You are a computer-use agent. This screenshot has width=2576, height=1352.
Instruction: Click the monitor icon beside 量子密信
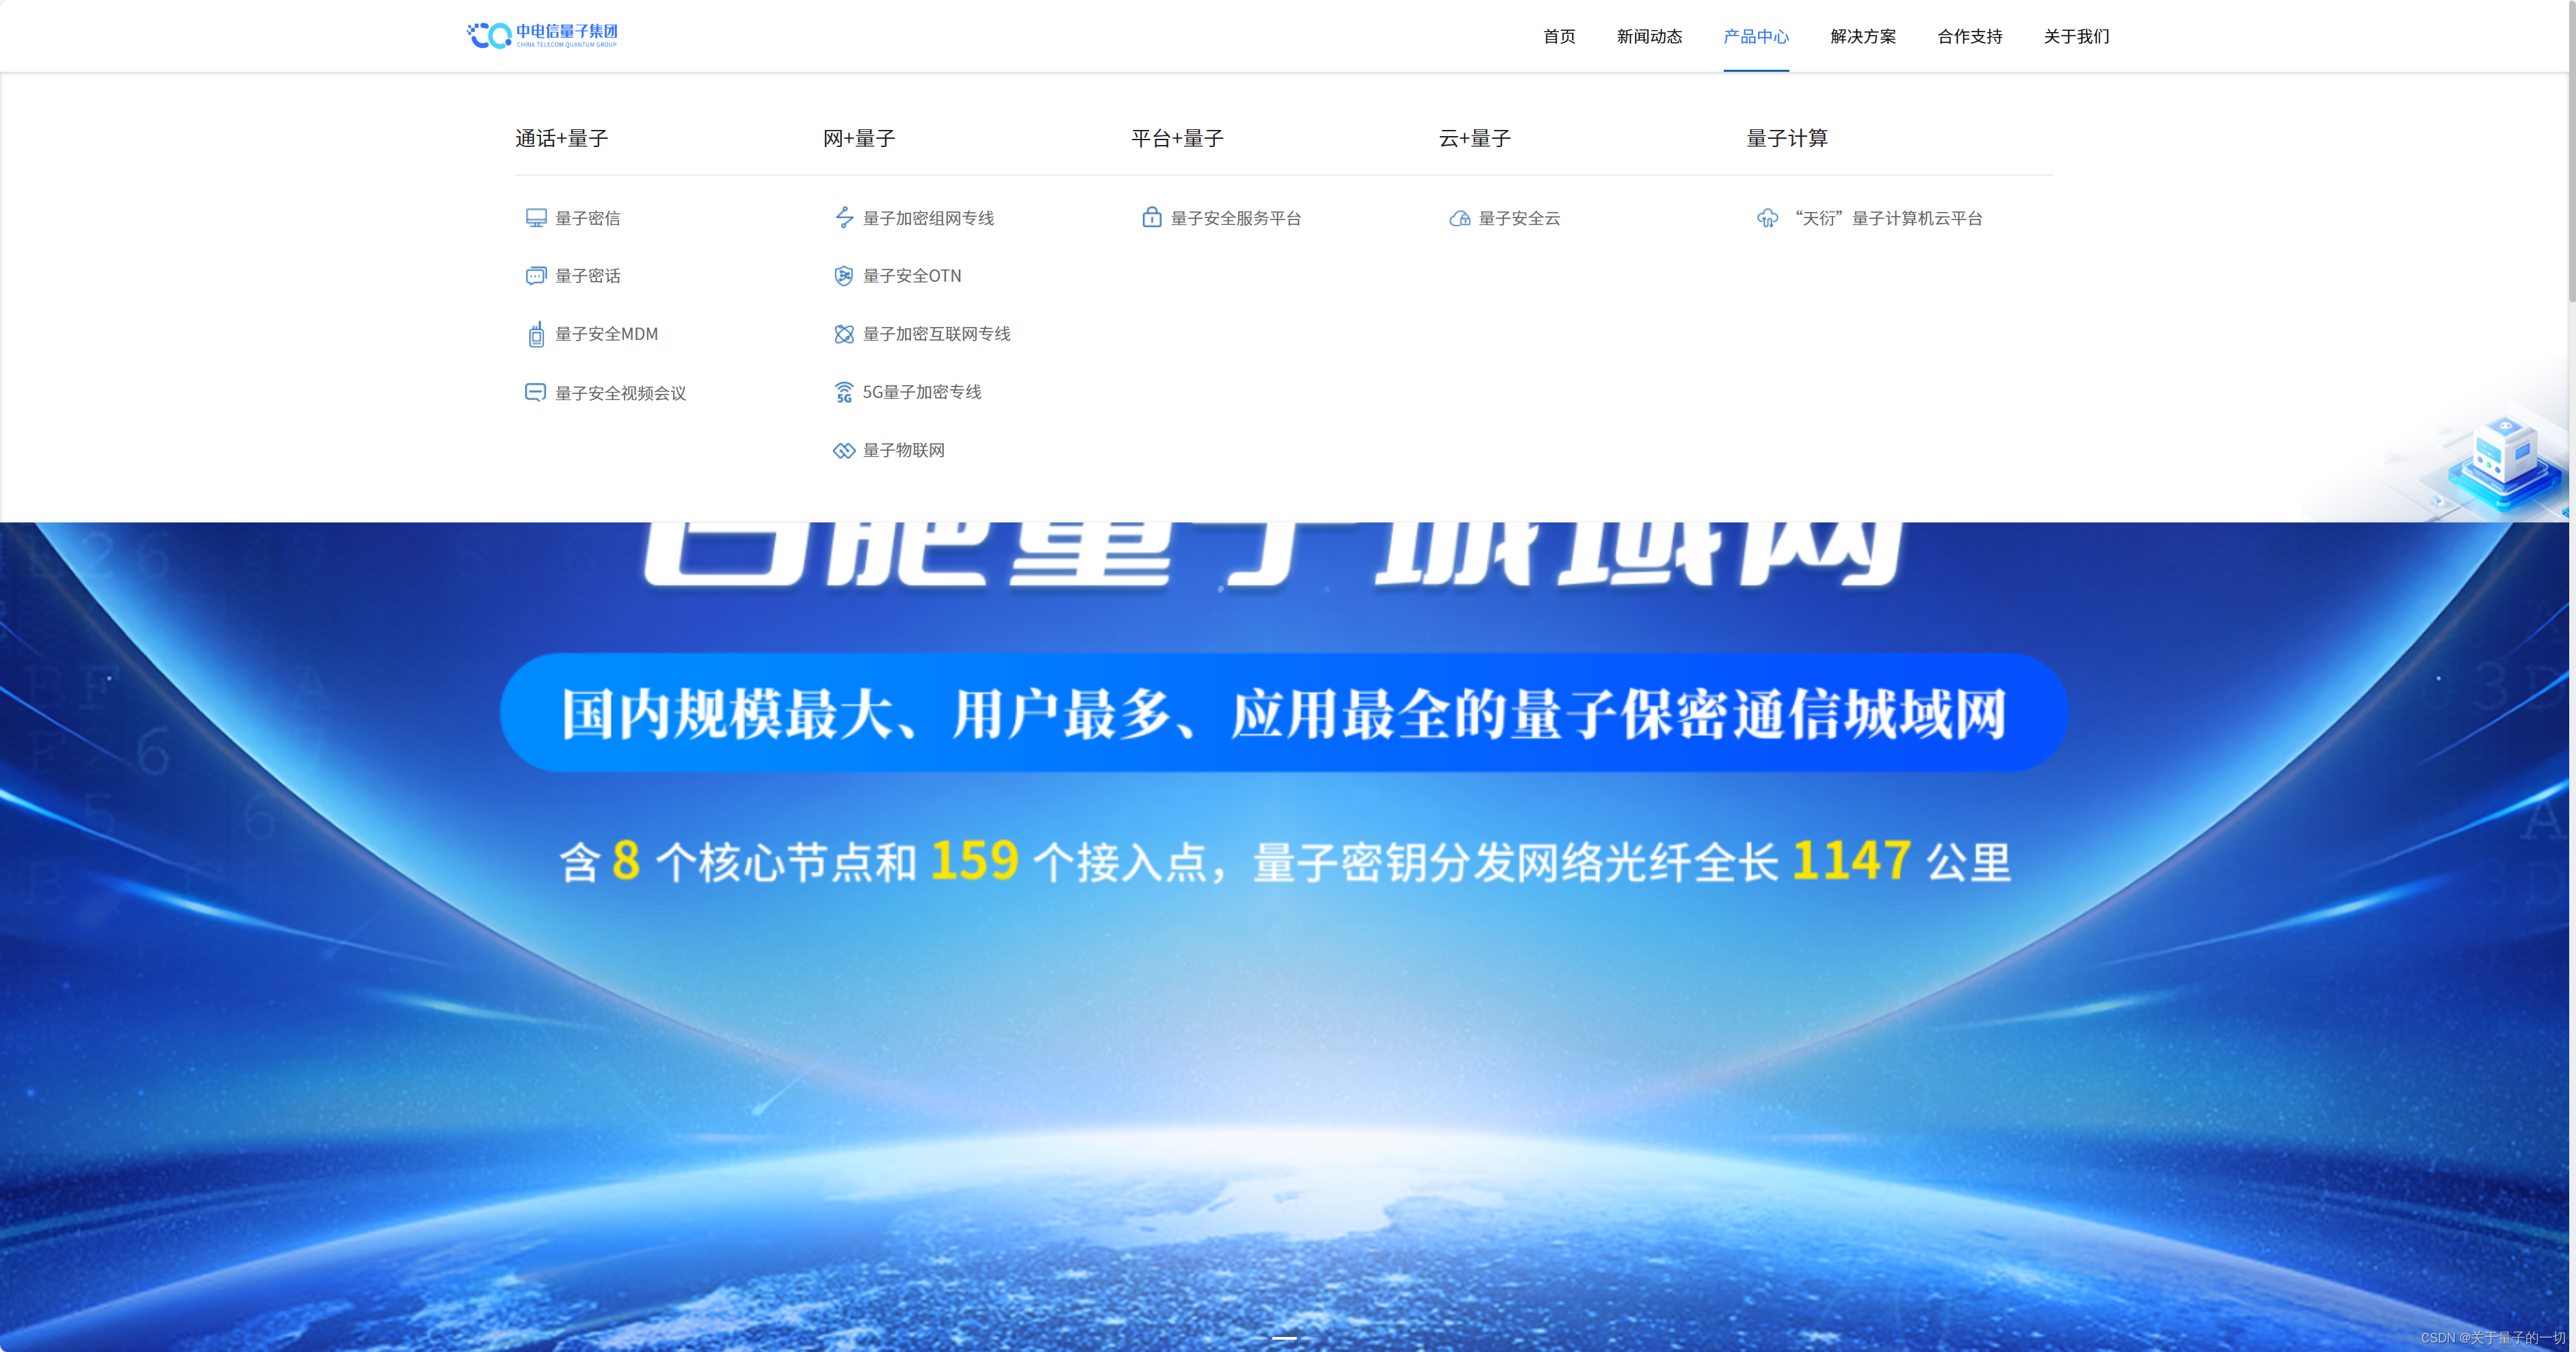click(x=536, y=218)
